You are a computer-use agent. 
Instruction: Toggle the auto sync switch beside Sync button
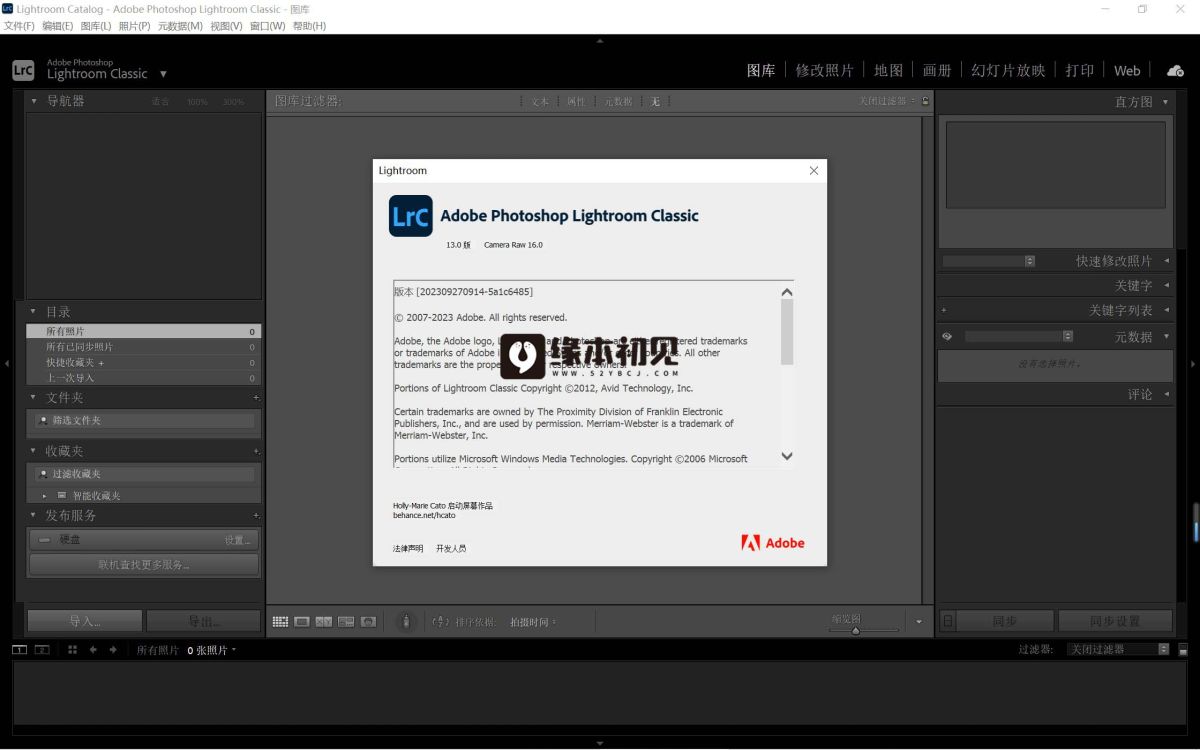tap(948, 622)
